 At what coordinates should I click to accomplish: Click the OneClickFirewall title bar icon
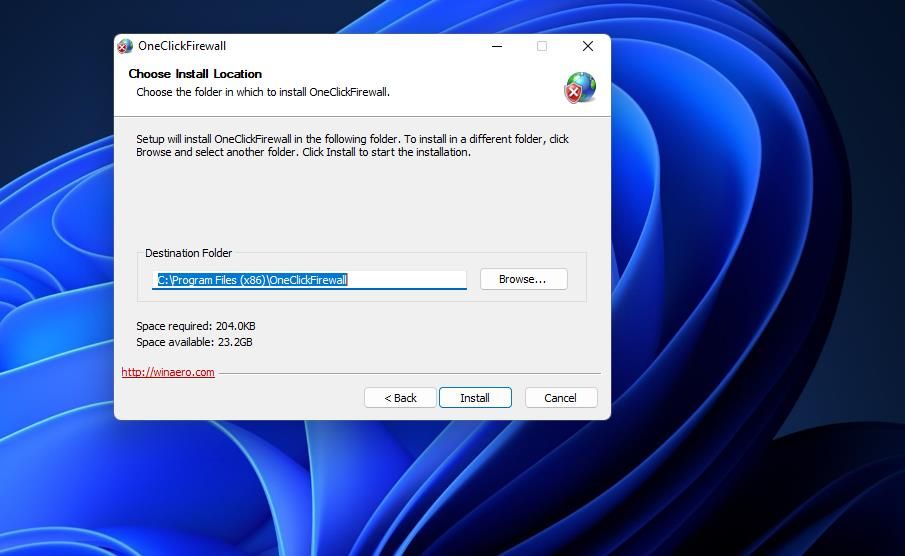[125, 46]
